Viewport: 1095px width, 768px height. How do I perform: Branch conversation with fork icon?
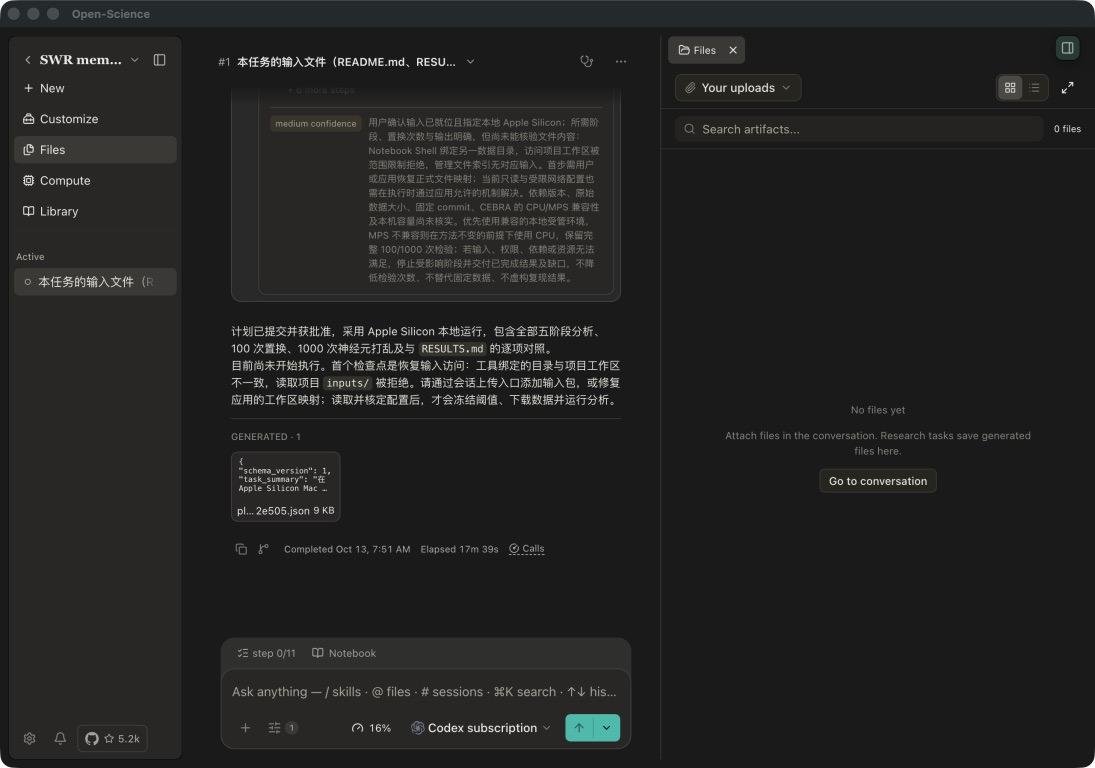pos(263,549)
